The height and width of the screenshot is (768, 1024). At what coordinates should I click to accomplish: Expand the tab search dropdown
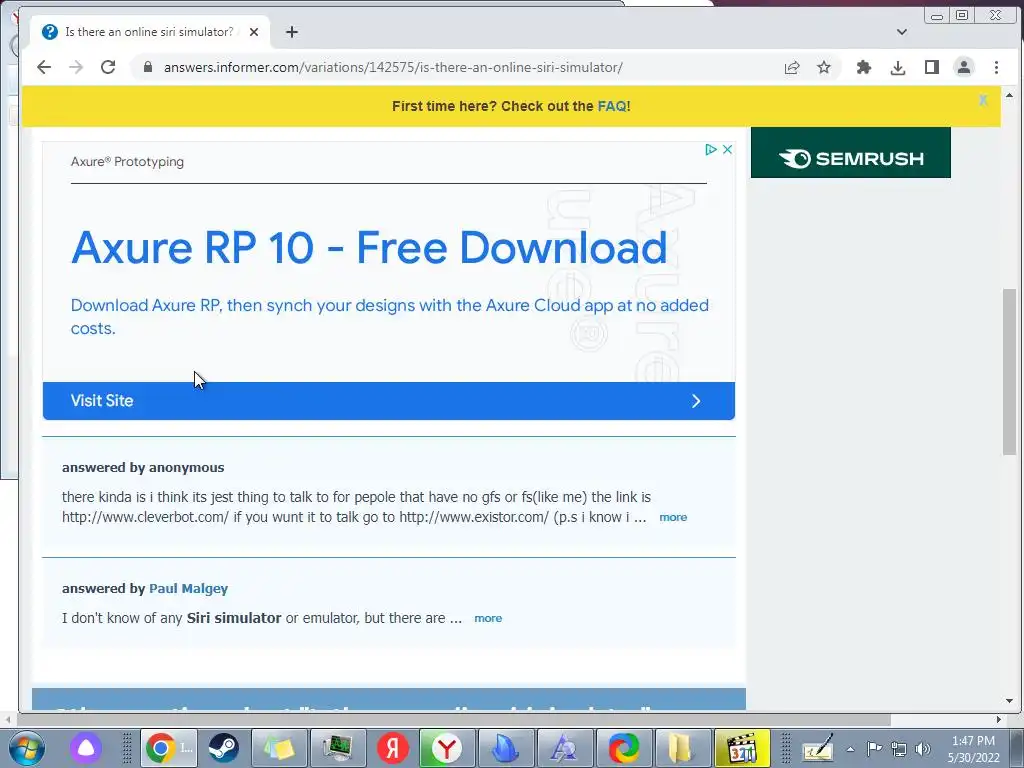click(x=902, y=32)
